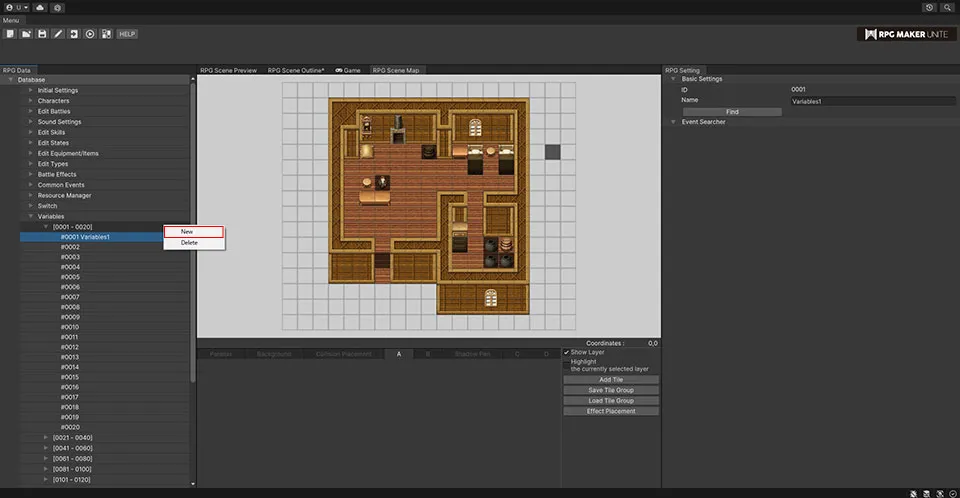
Task: Open the search magnifier icon top right
Action: point(946,7)
